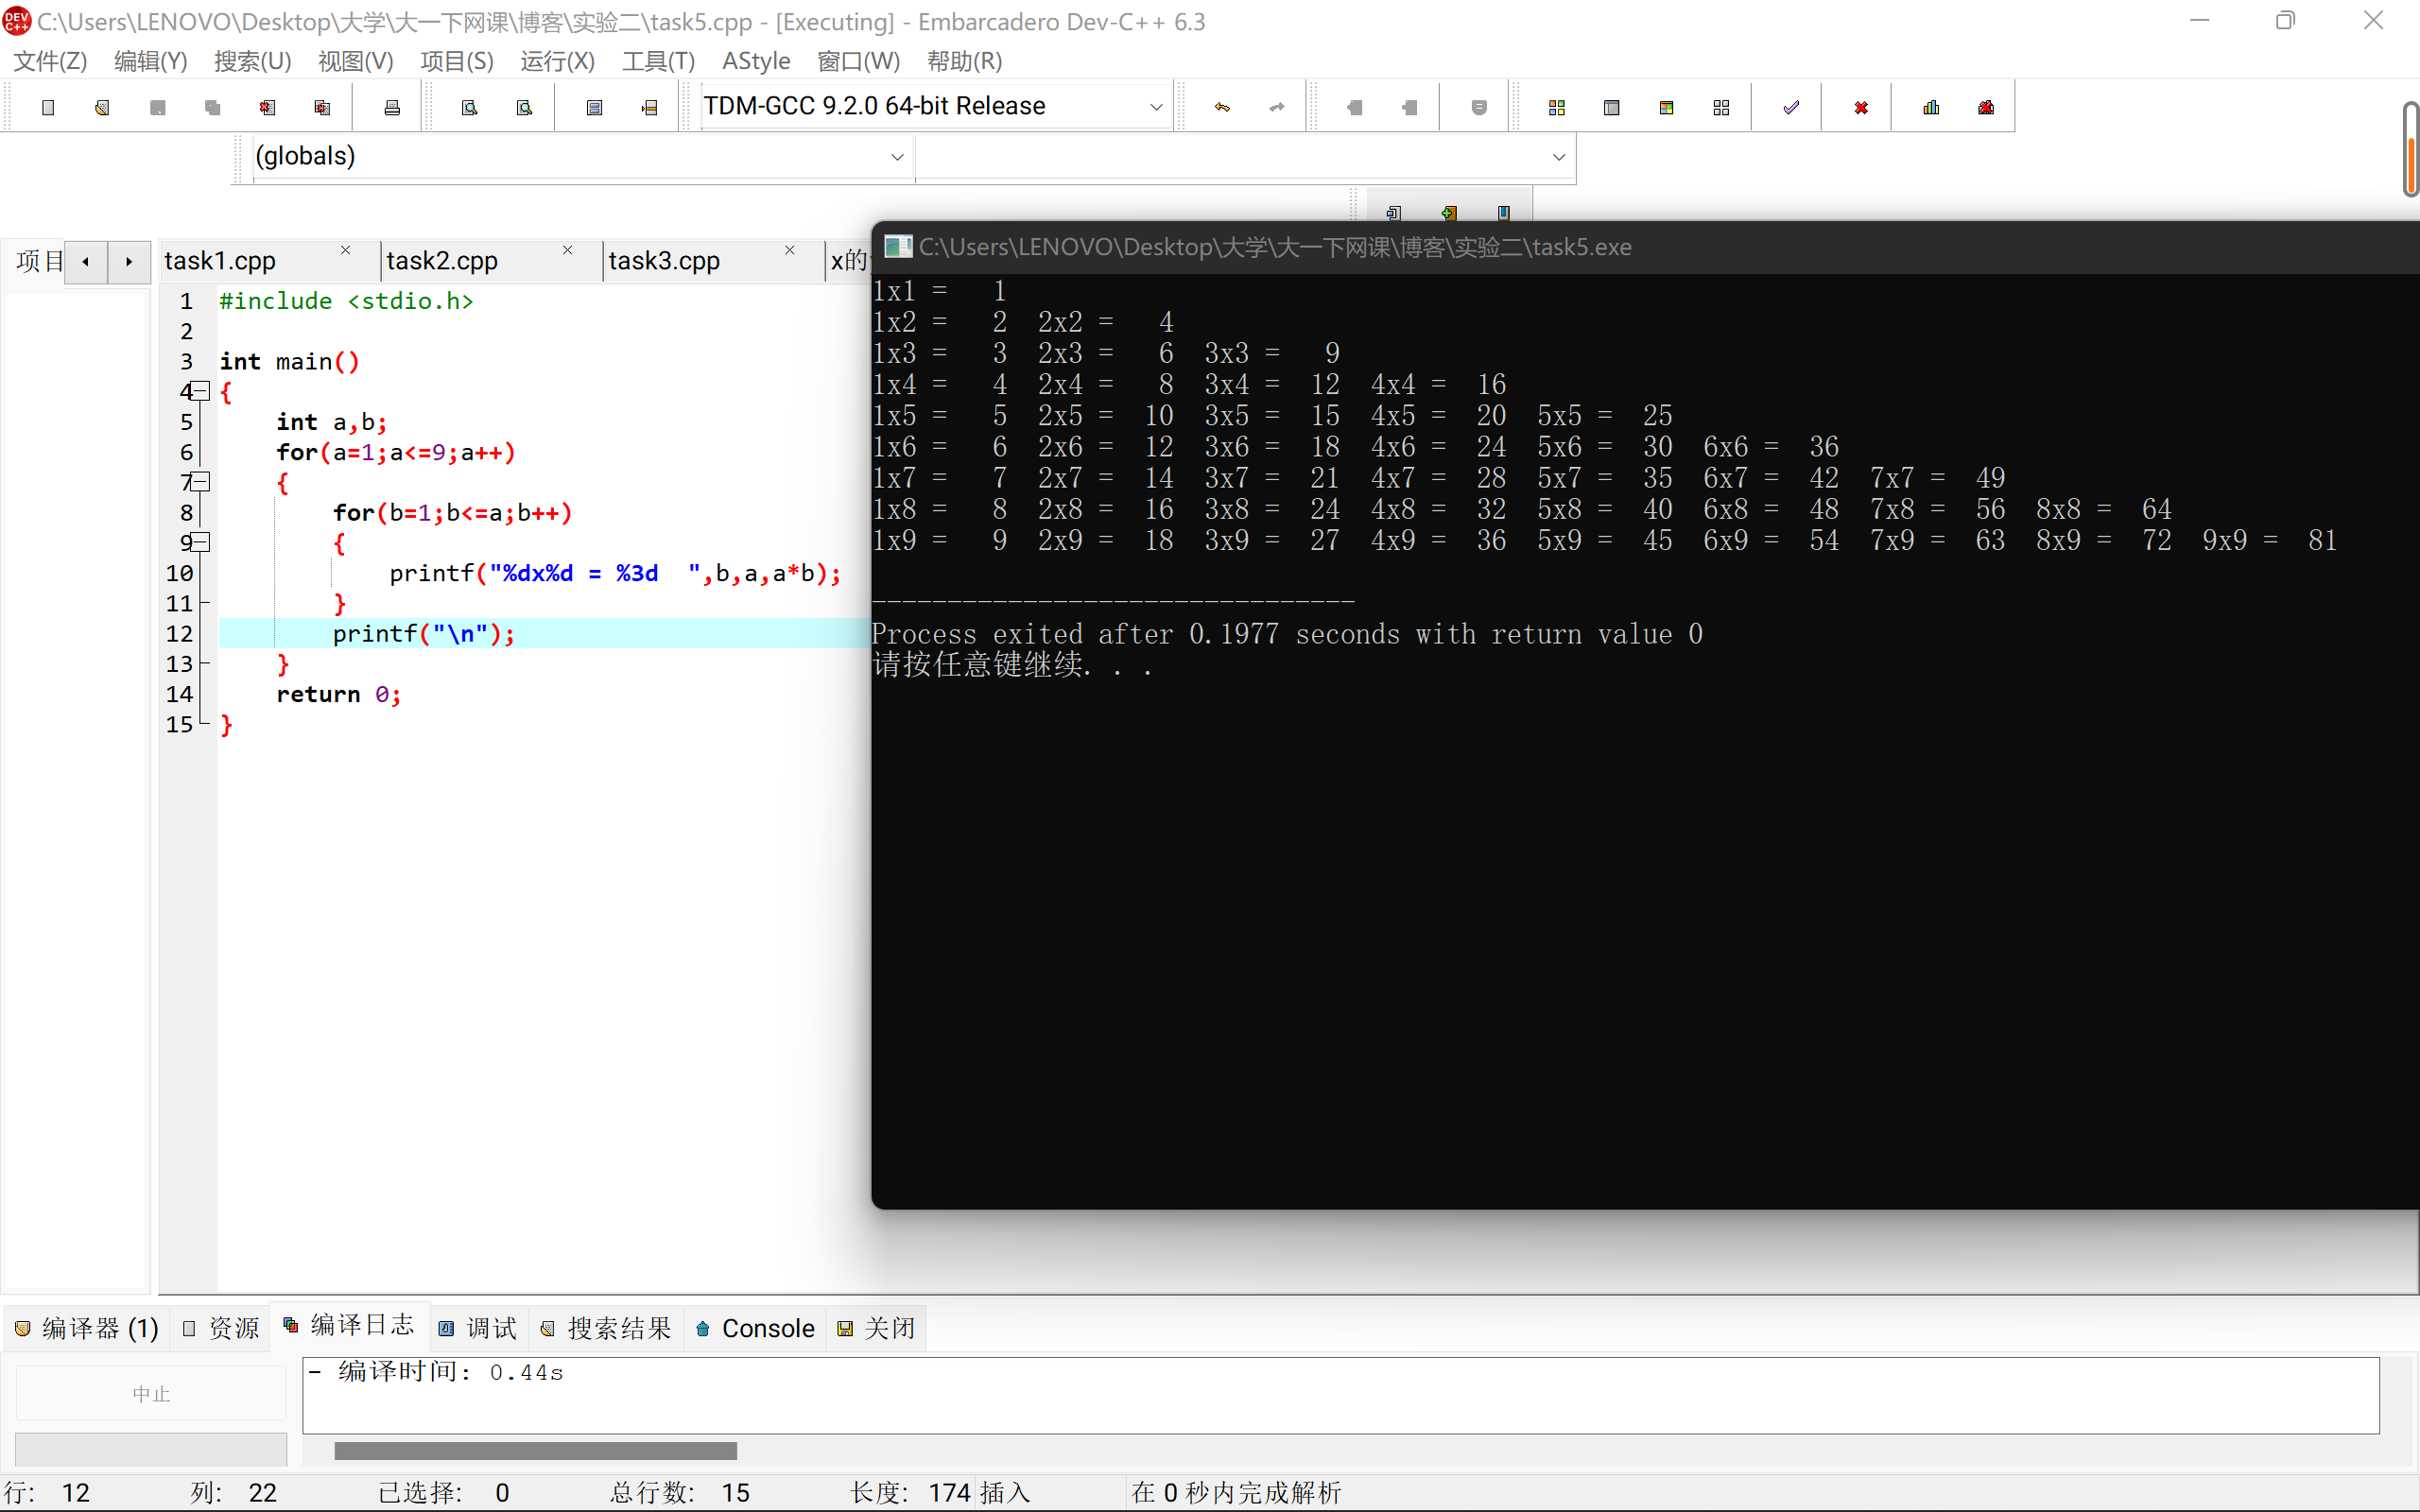This screenshot has width=2420, height=1512.
Task: Click the horizontal scrollbar in compile log
Action: click(x=535, y=1450)
